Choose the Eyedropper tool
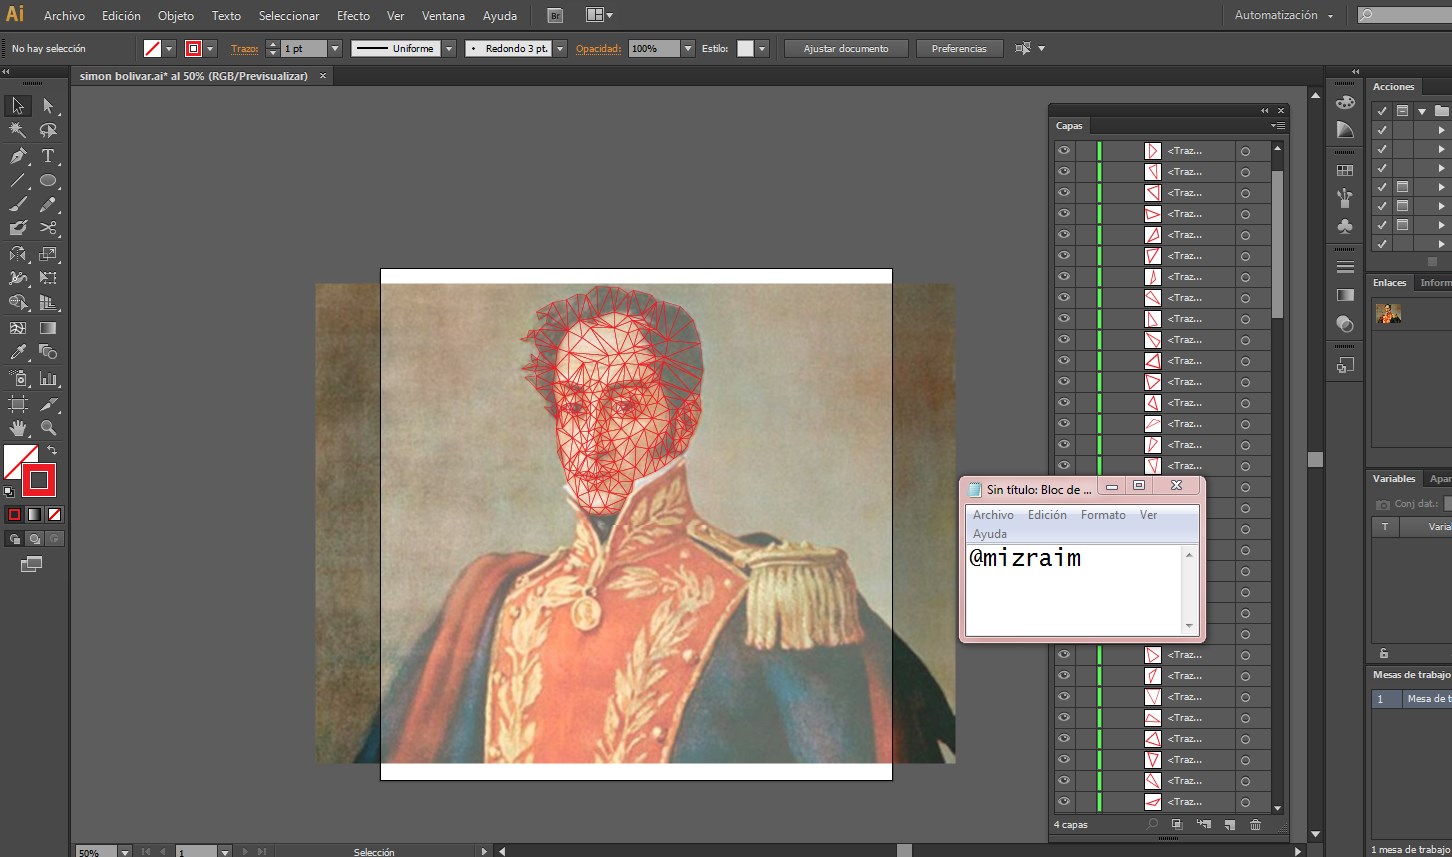The image size is (1452, 857). [18, 352]
